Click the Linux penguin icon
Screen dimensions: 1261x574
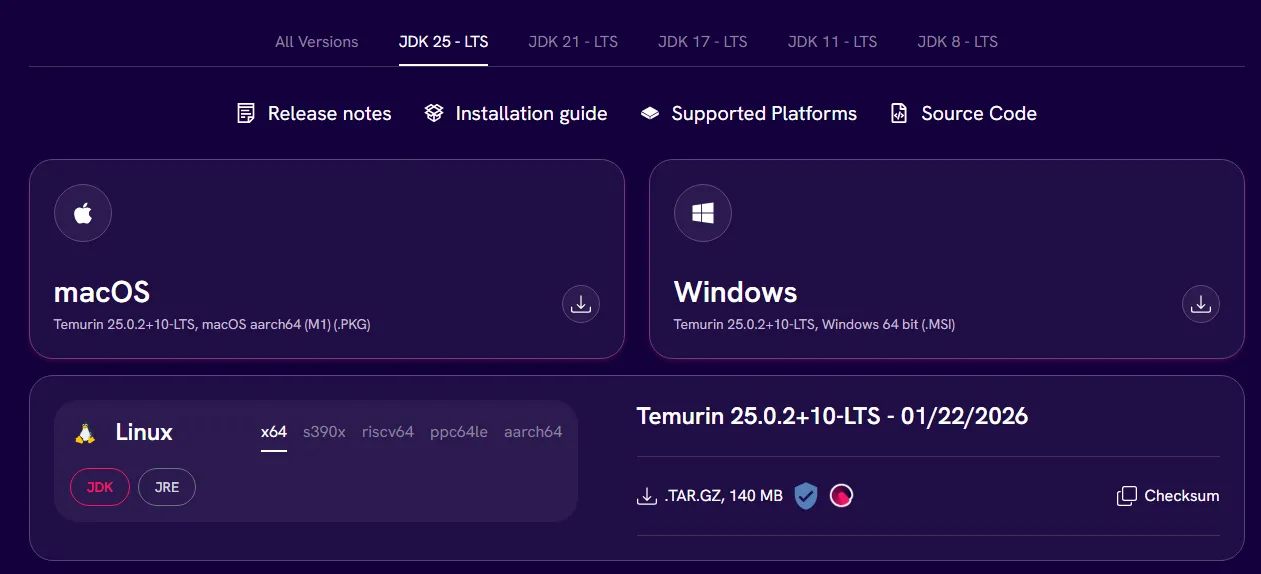tap(85, 433)
